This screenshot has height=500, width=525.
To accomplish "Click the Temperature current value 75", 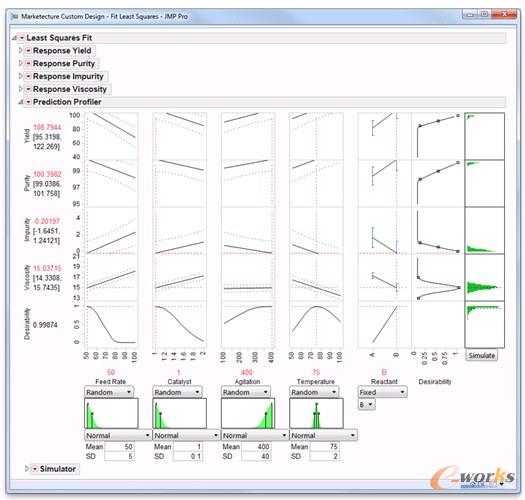I will point(316,372).
